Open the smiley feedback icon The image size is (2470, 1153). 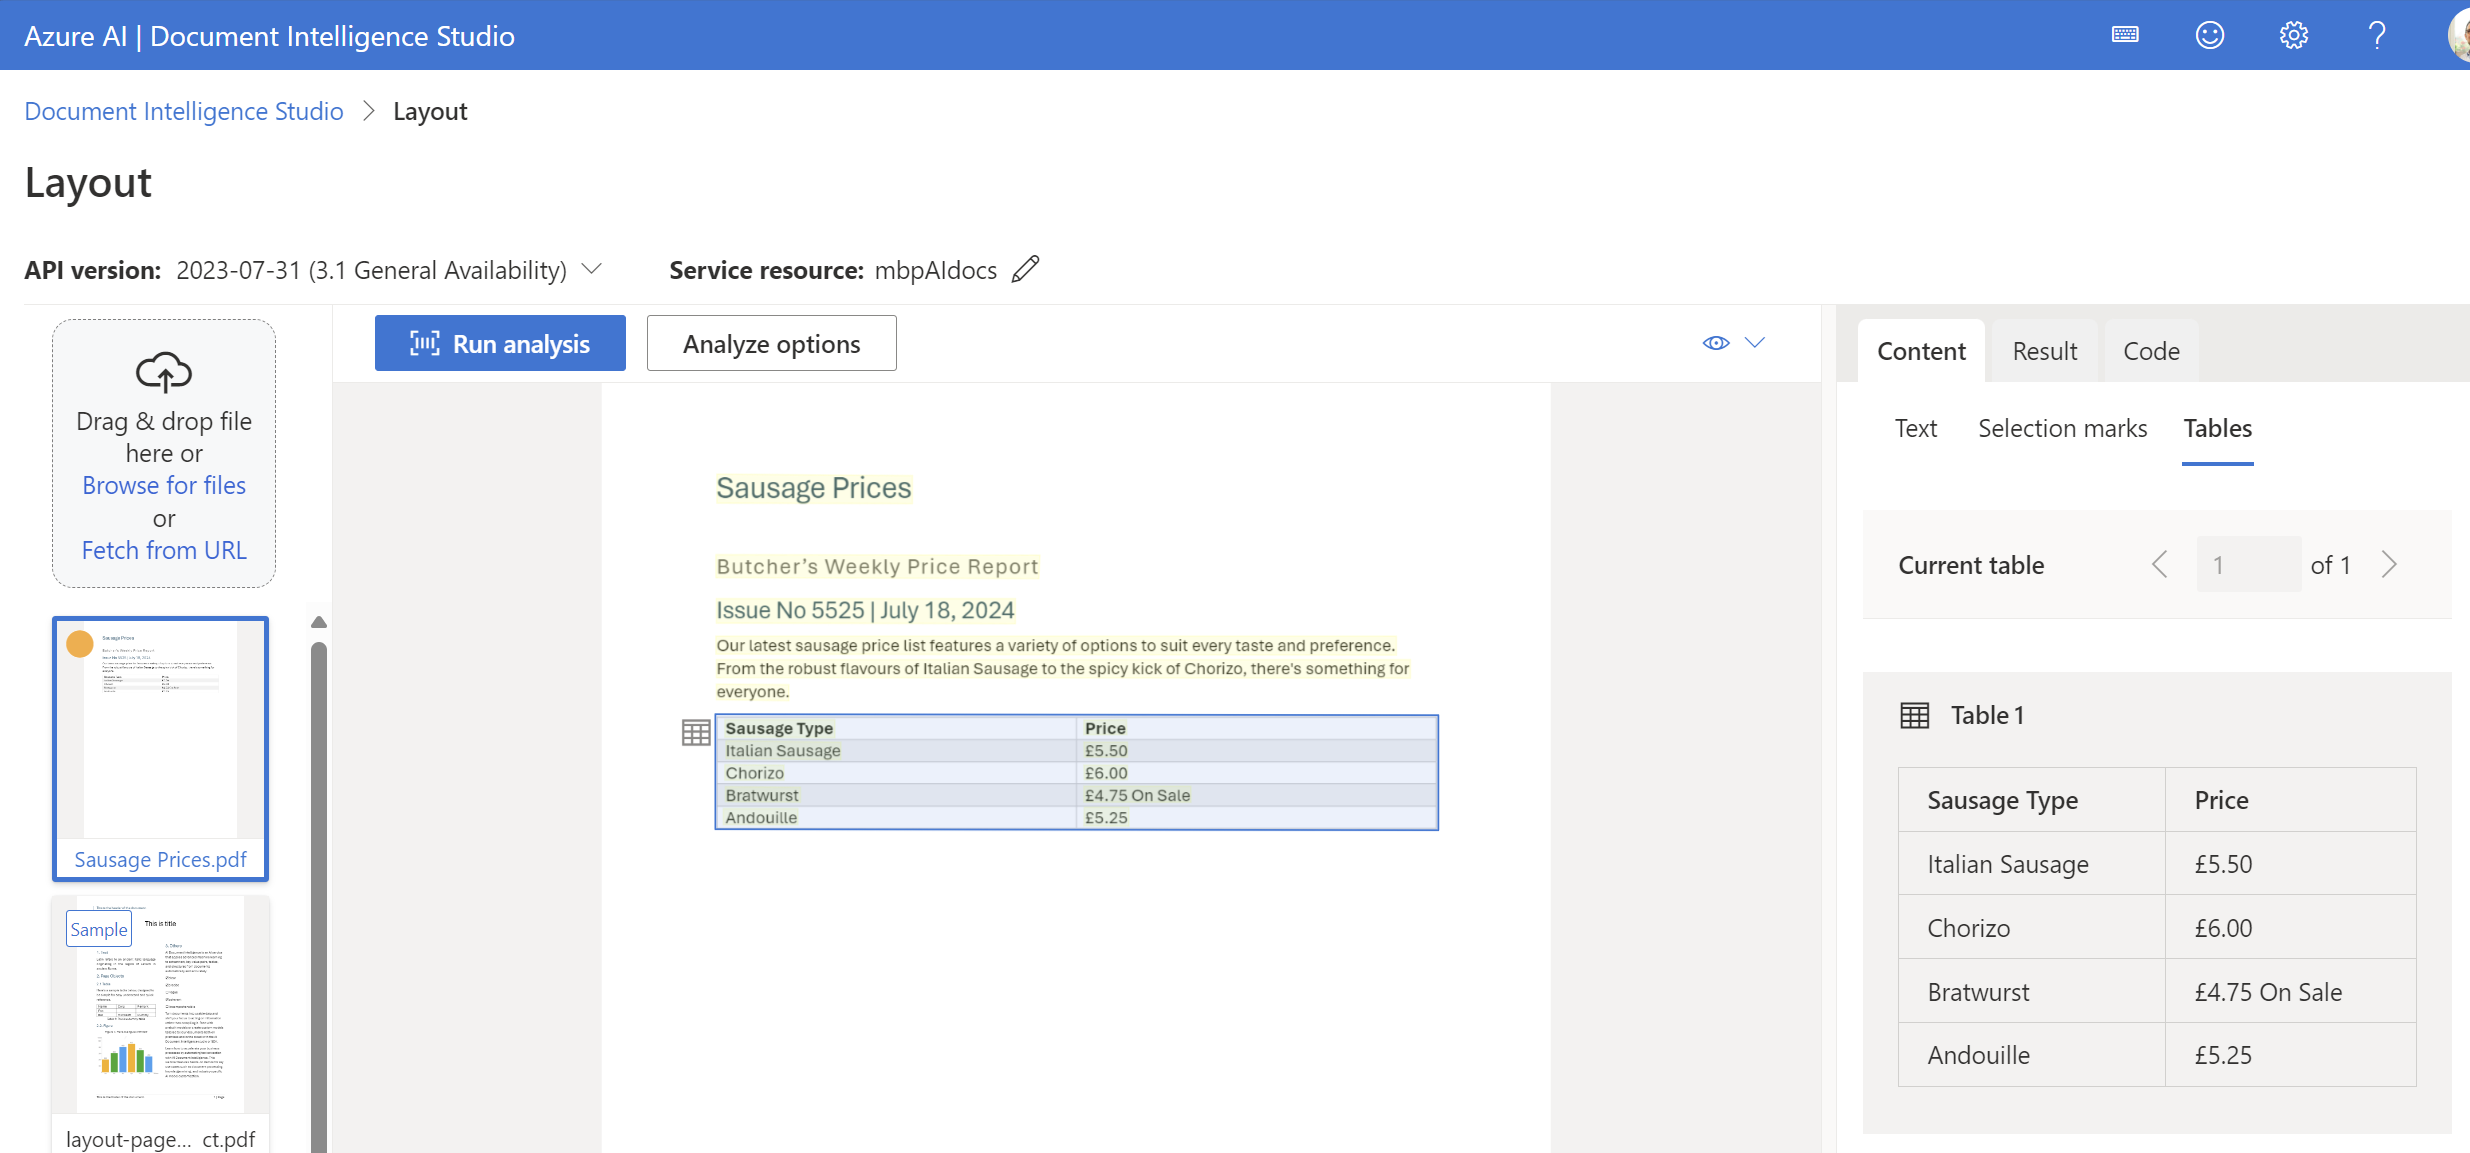click(2209, 35)
